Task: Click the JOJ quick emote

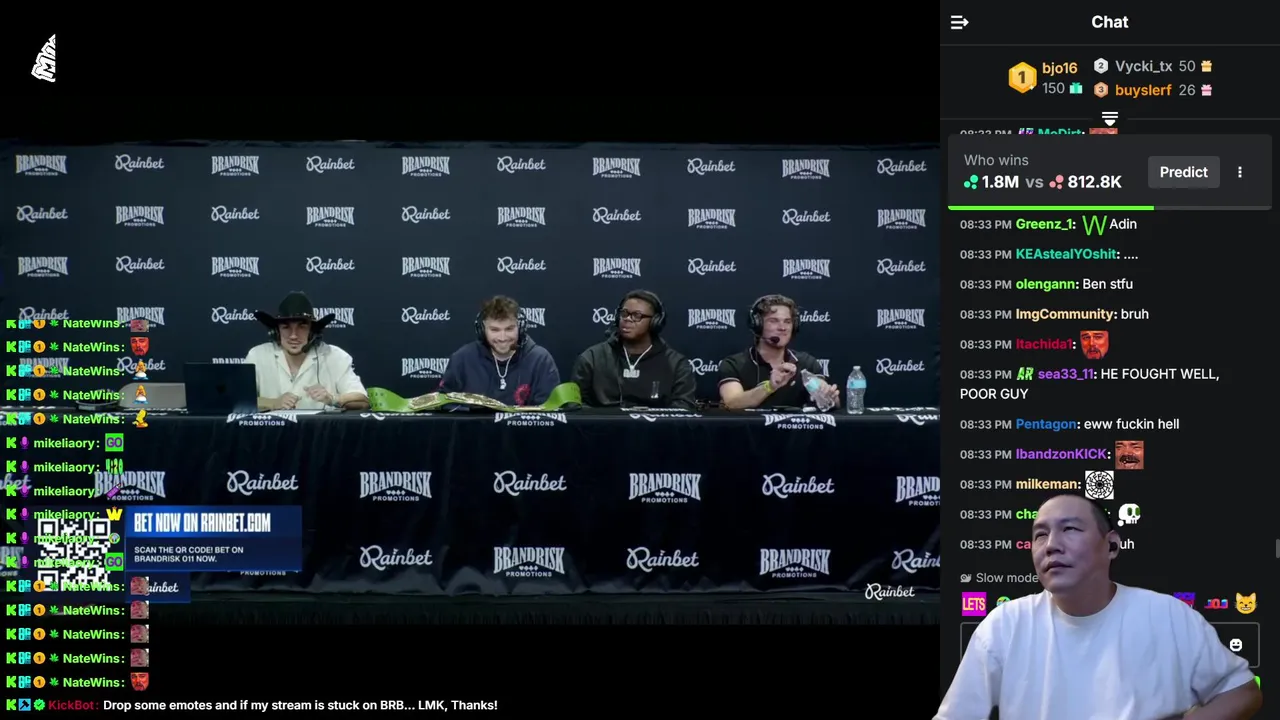Action: click(x=1216, y=603)
